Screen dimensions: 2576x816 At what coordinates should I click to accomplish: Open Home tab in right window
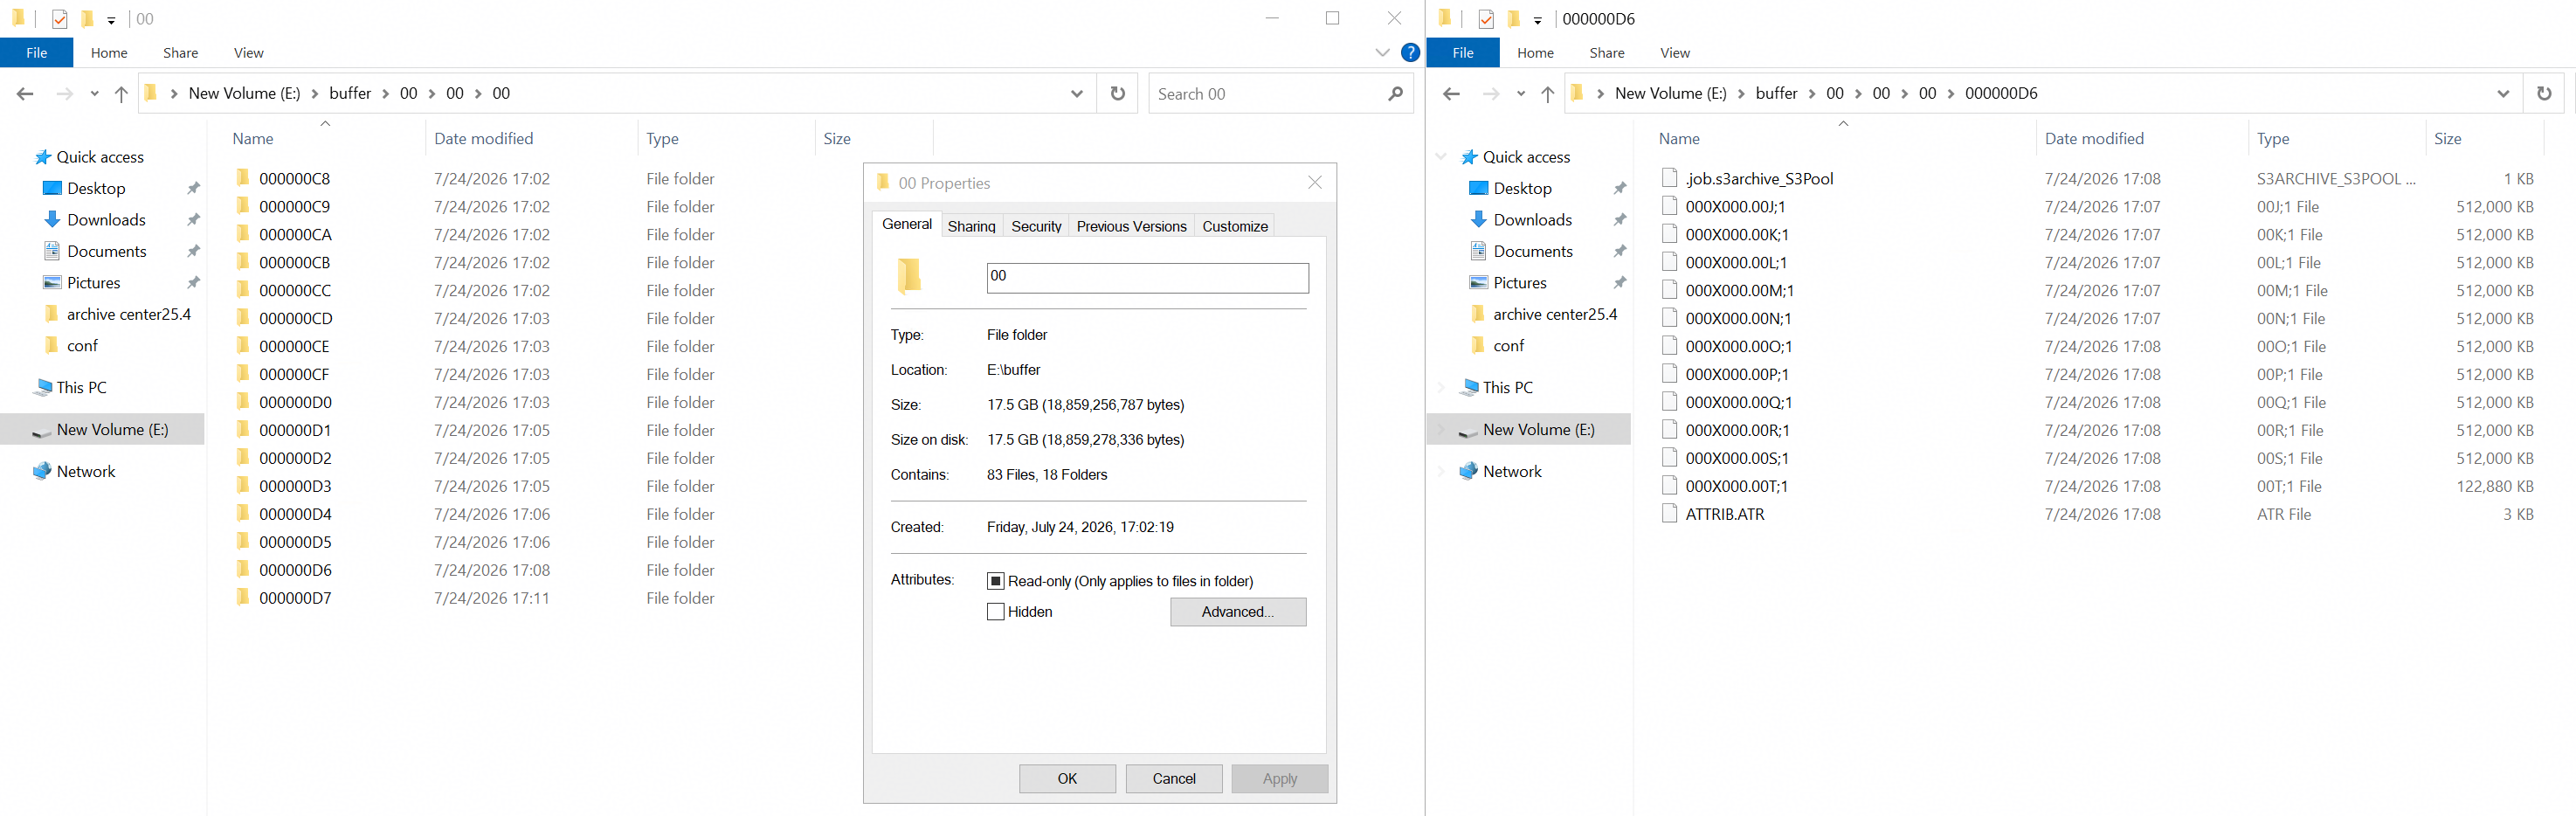click(1535, 53)
